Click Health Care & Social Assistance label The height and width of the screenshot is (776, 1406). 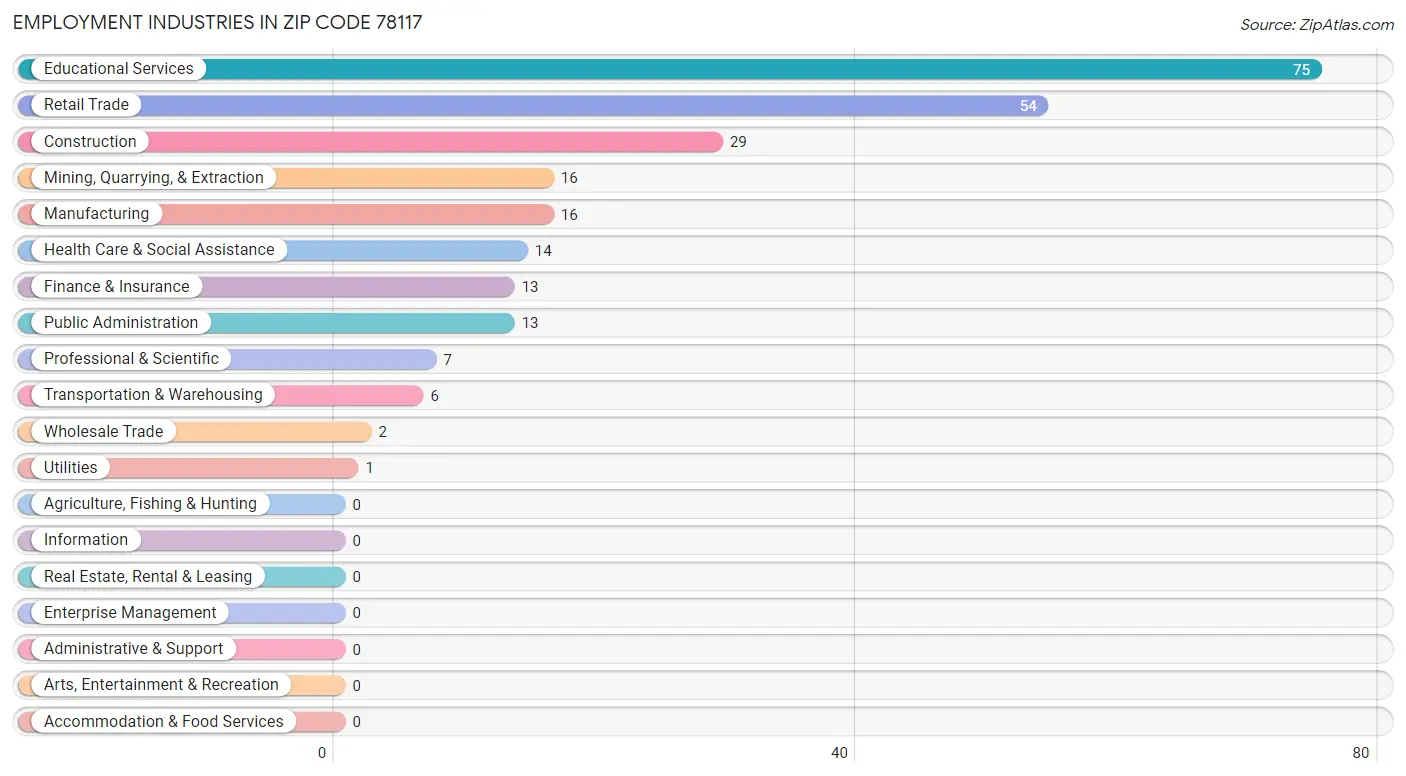pyautogui.click(x=159, y=250)
